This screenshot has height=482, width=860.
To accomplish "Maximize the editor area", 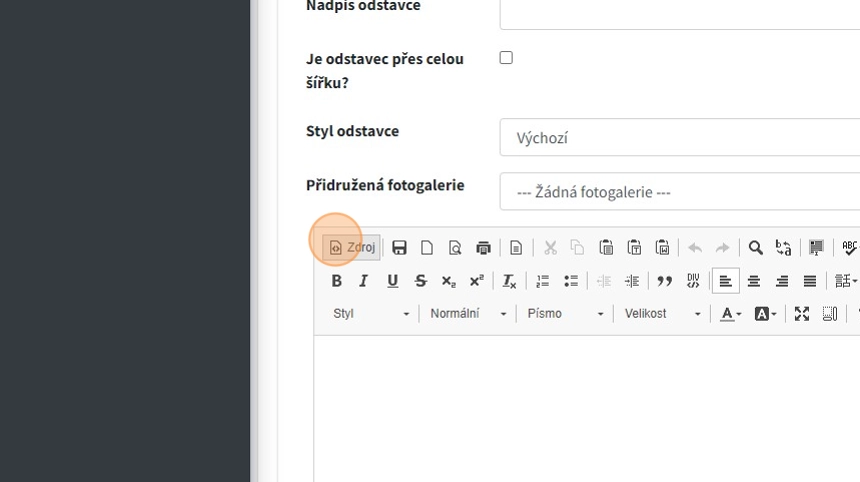I will [801, 313].
